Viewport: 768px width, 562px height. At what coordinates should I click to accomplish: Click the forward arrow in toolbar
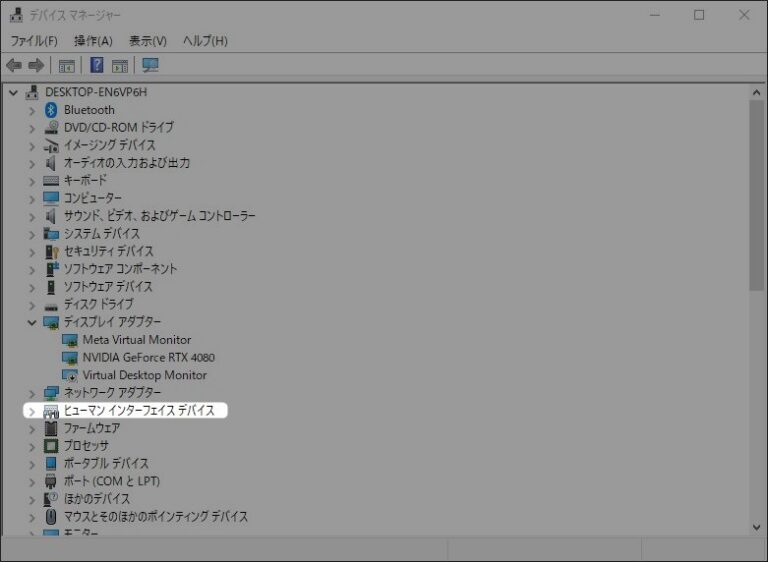click(36, 66)
